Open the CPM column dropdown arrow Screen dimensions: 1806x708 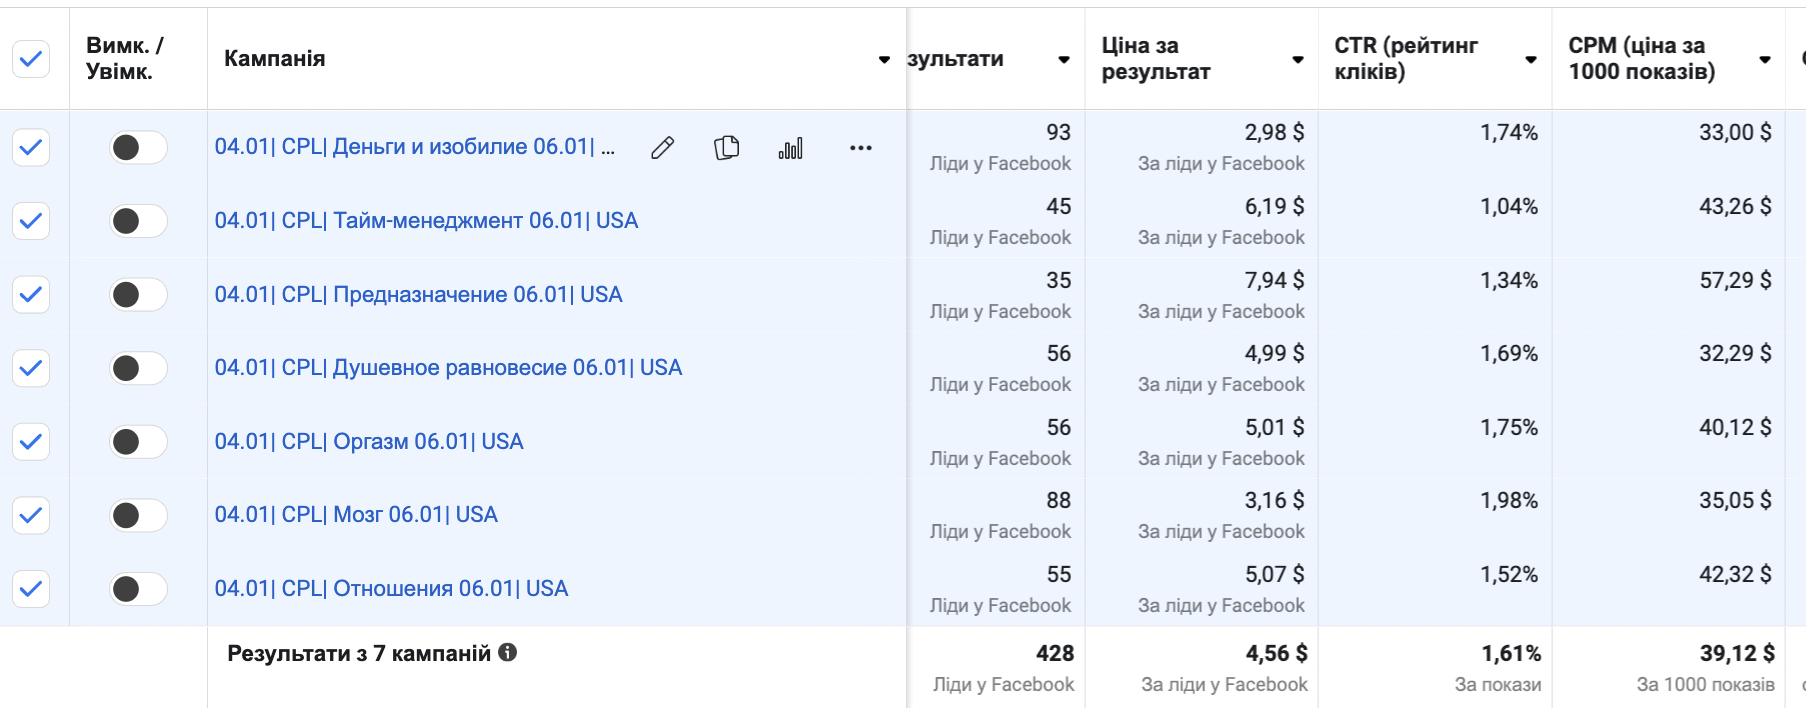1765,60
